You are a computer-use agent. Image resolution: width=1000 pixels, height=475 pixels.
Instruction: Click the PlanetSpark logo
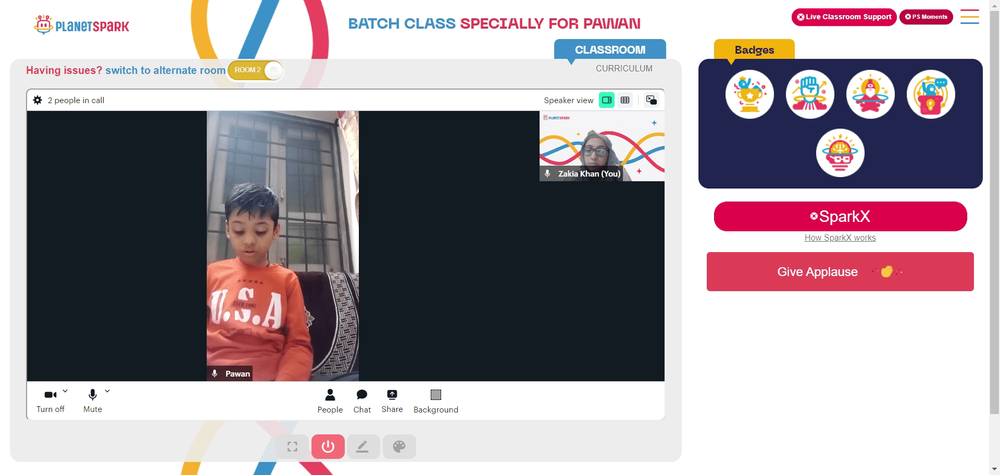coord(82,25)
